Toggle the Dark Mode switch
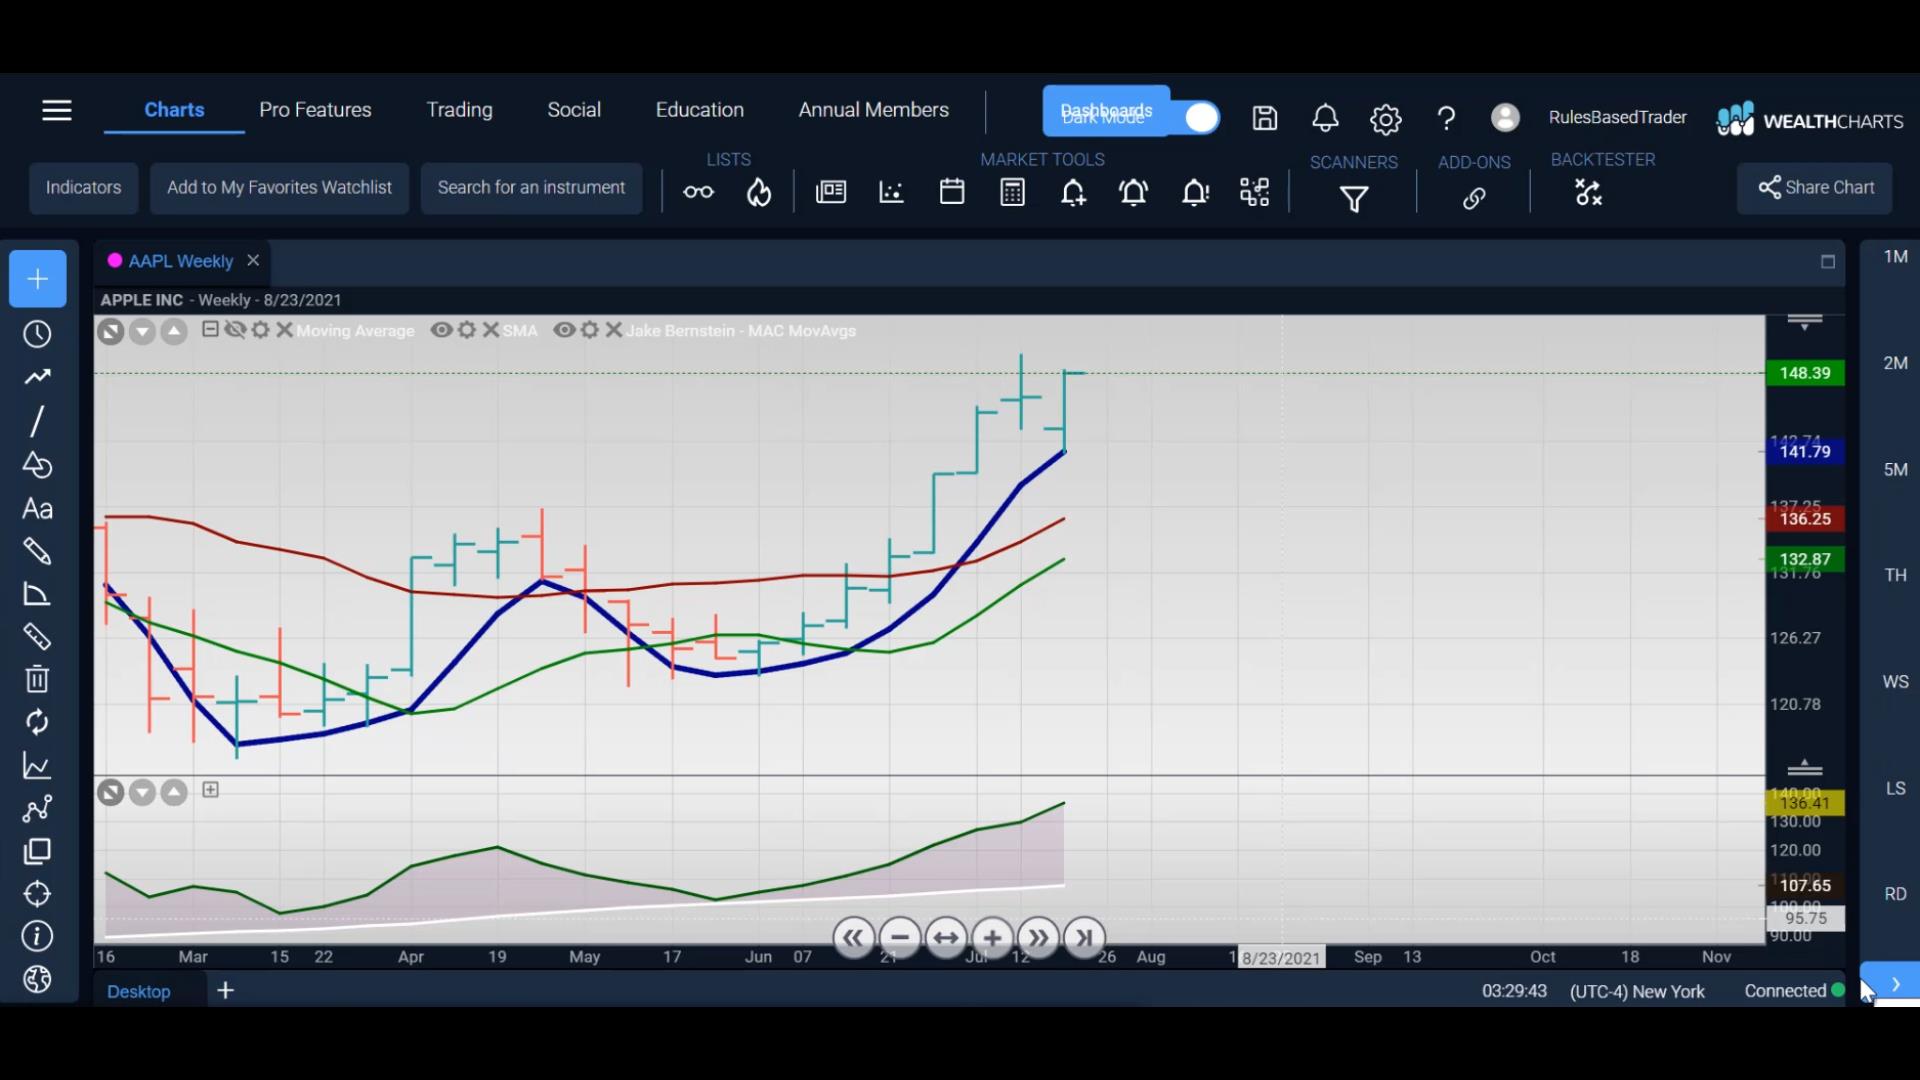1920x1080 pixels. 1201,118
